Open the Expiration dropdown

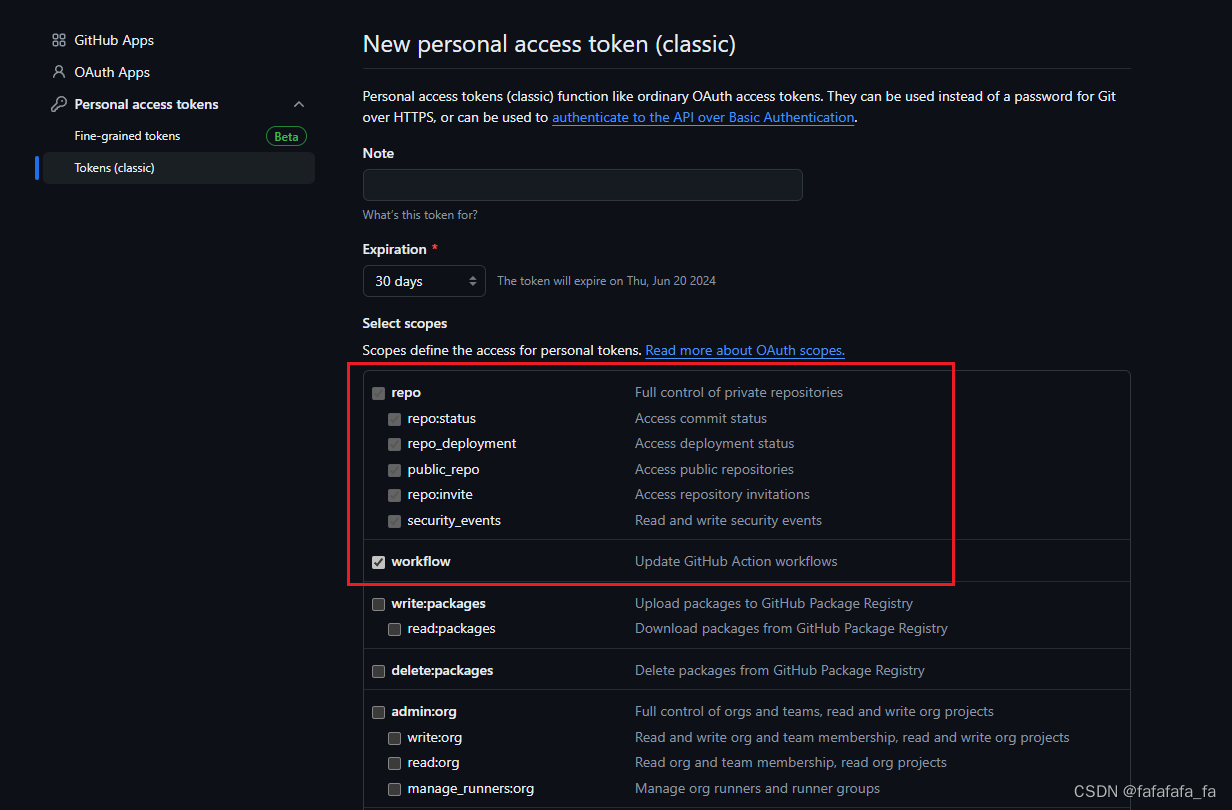click(423, 281)
